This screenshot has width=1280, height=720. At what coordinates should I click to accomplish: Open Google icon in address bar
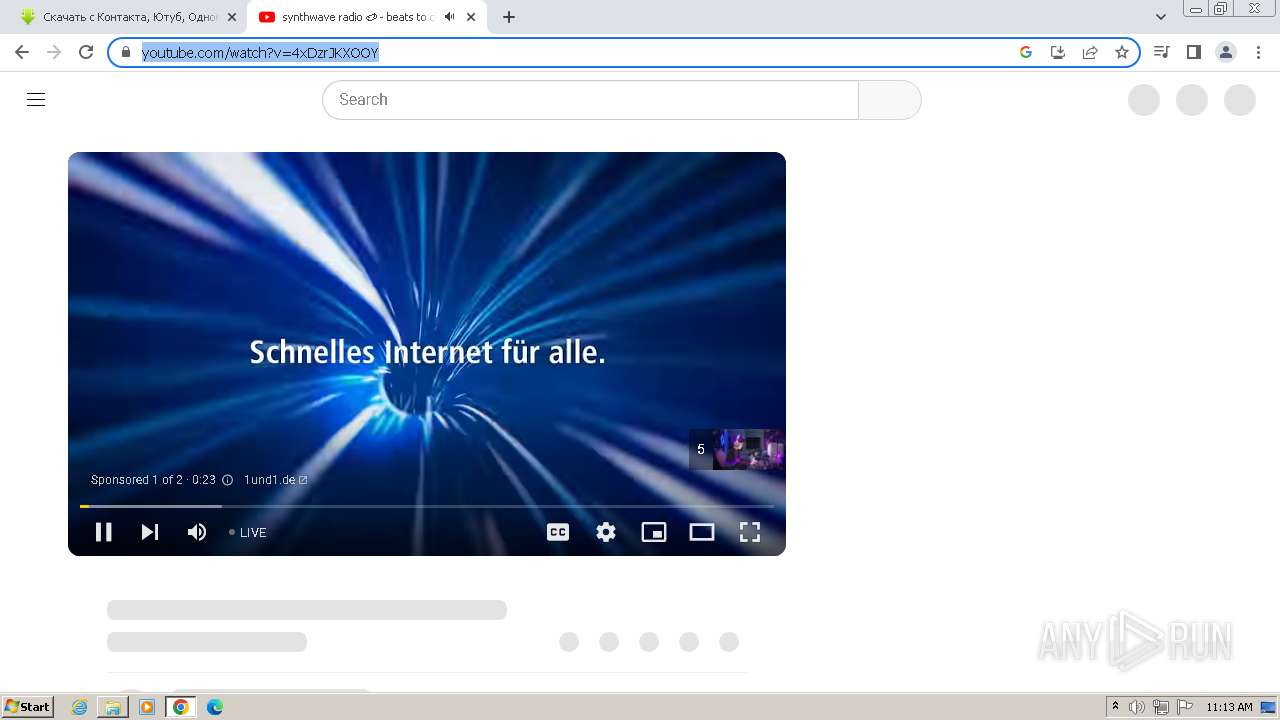tap(1026, 52)
